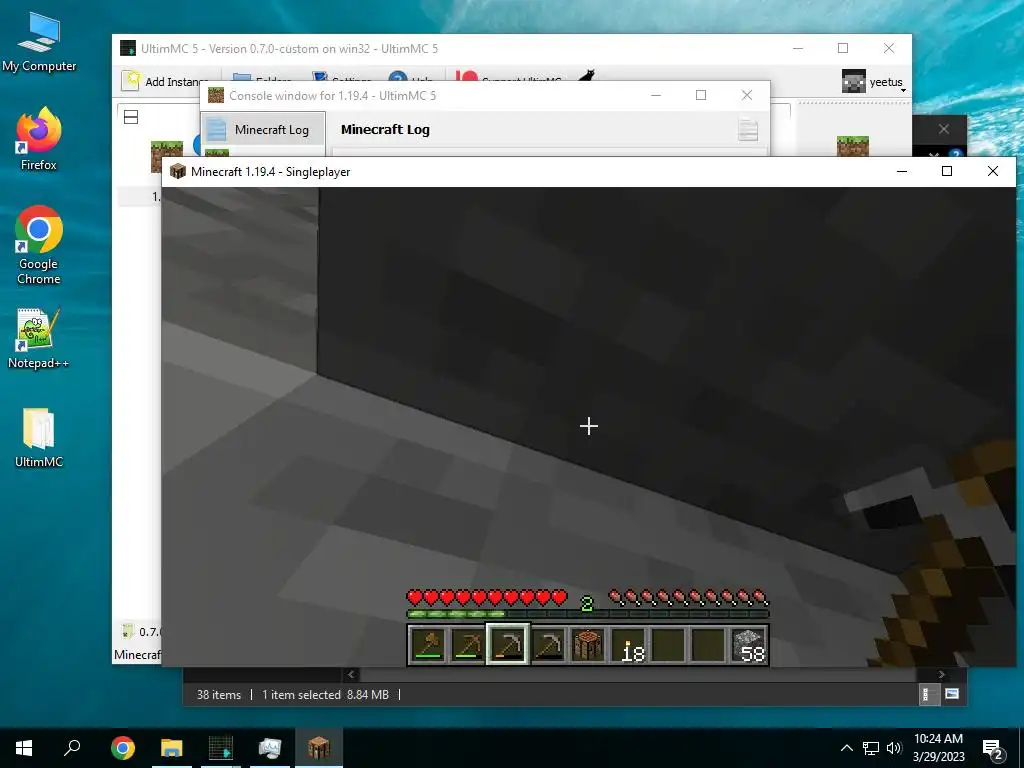
Task: Switch to UltimMC taskbar icon
Action: pyautogui.click(x=221, y=748)
